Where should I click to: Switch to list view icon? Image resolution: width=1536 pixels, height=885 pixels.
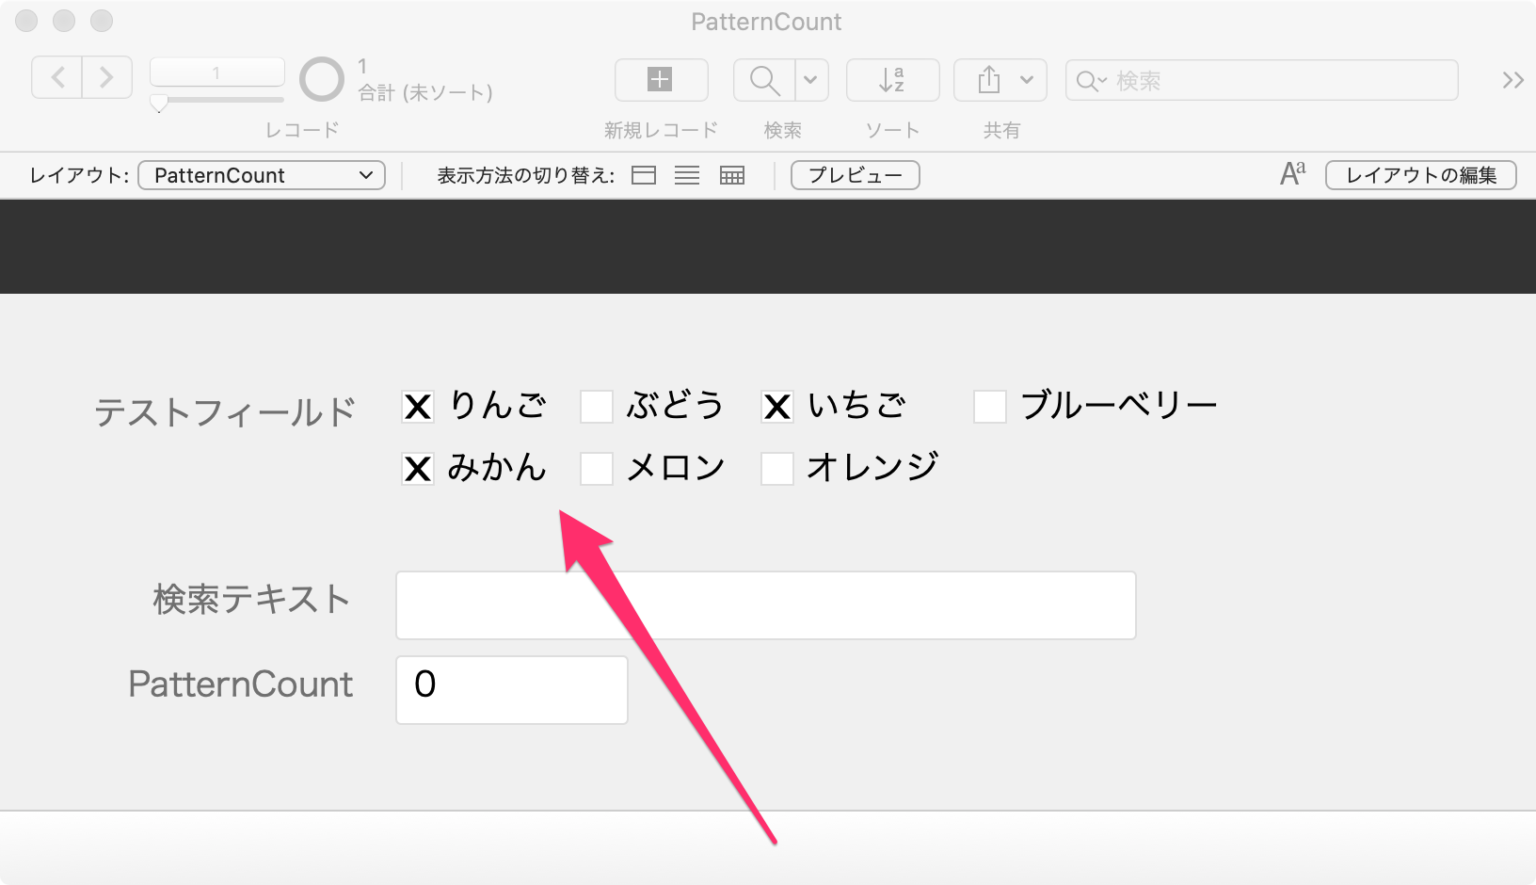(x=687, y=174)
